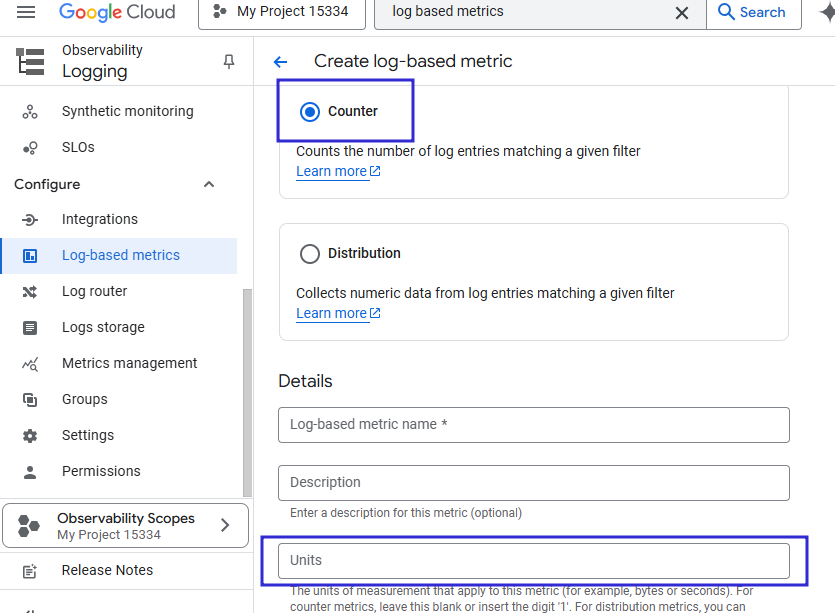Click the SLOs icon
835x613 pixels.
coord(30,148)
